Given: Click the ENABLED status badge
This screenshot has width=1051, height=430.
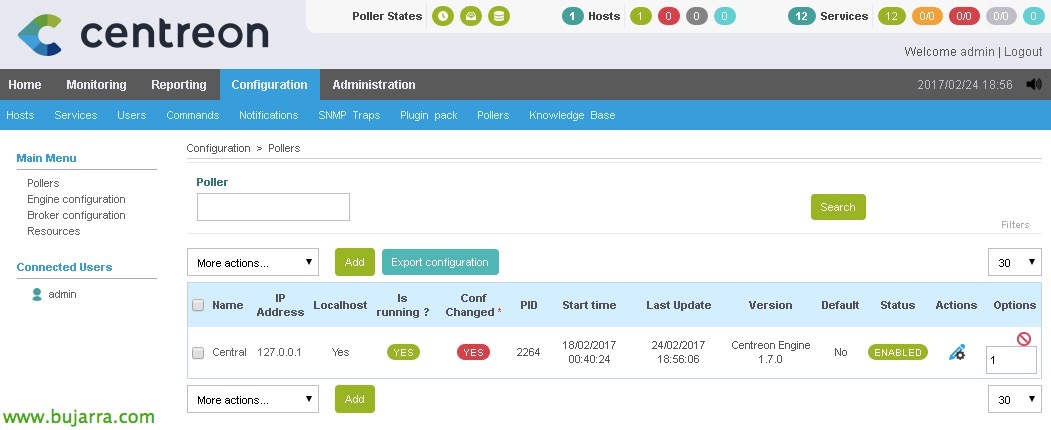Looking at the screenshot, I should (x=898, y=352).
